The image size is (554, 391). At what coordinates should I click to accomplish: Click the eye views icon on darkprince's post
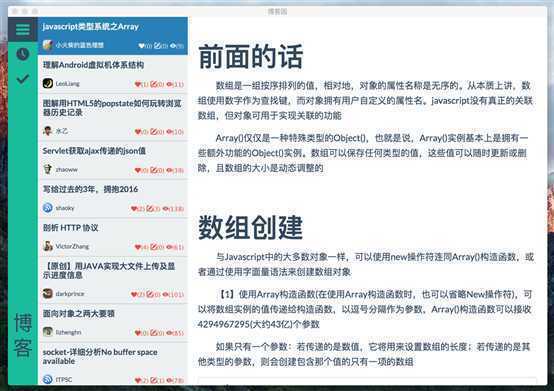[165, 294]
